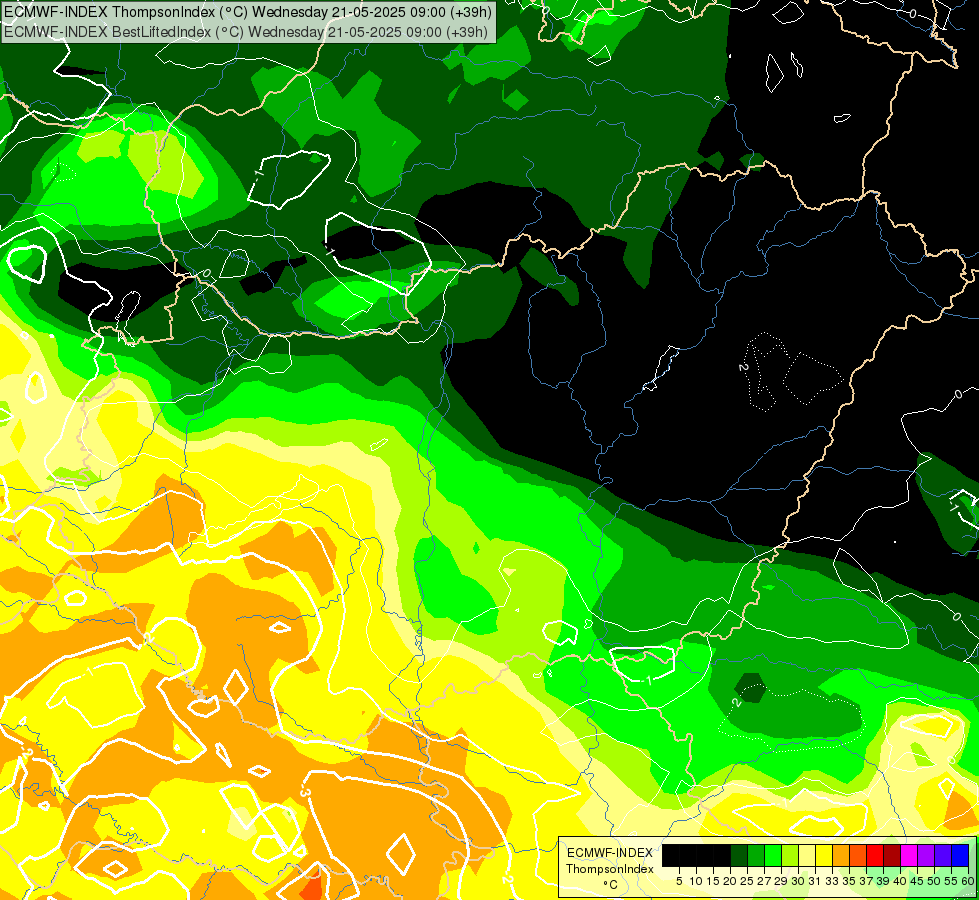Image resolution: width=979 pixels, height=900 pixels.
Task: Click the legend tick value 60
Action: click(968, 881)
